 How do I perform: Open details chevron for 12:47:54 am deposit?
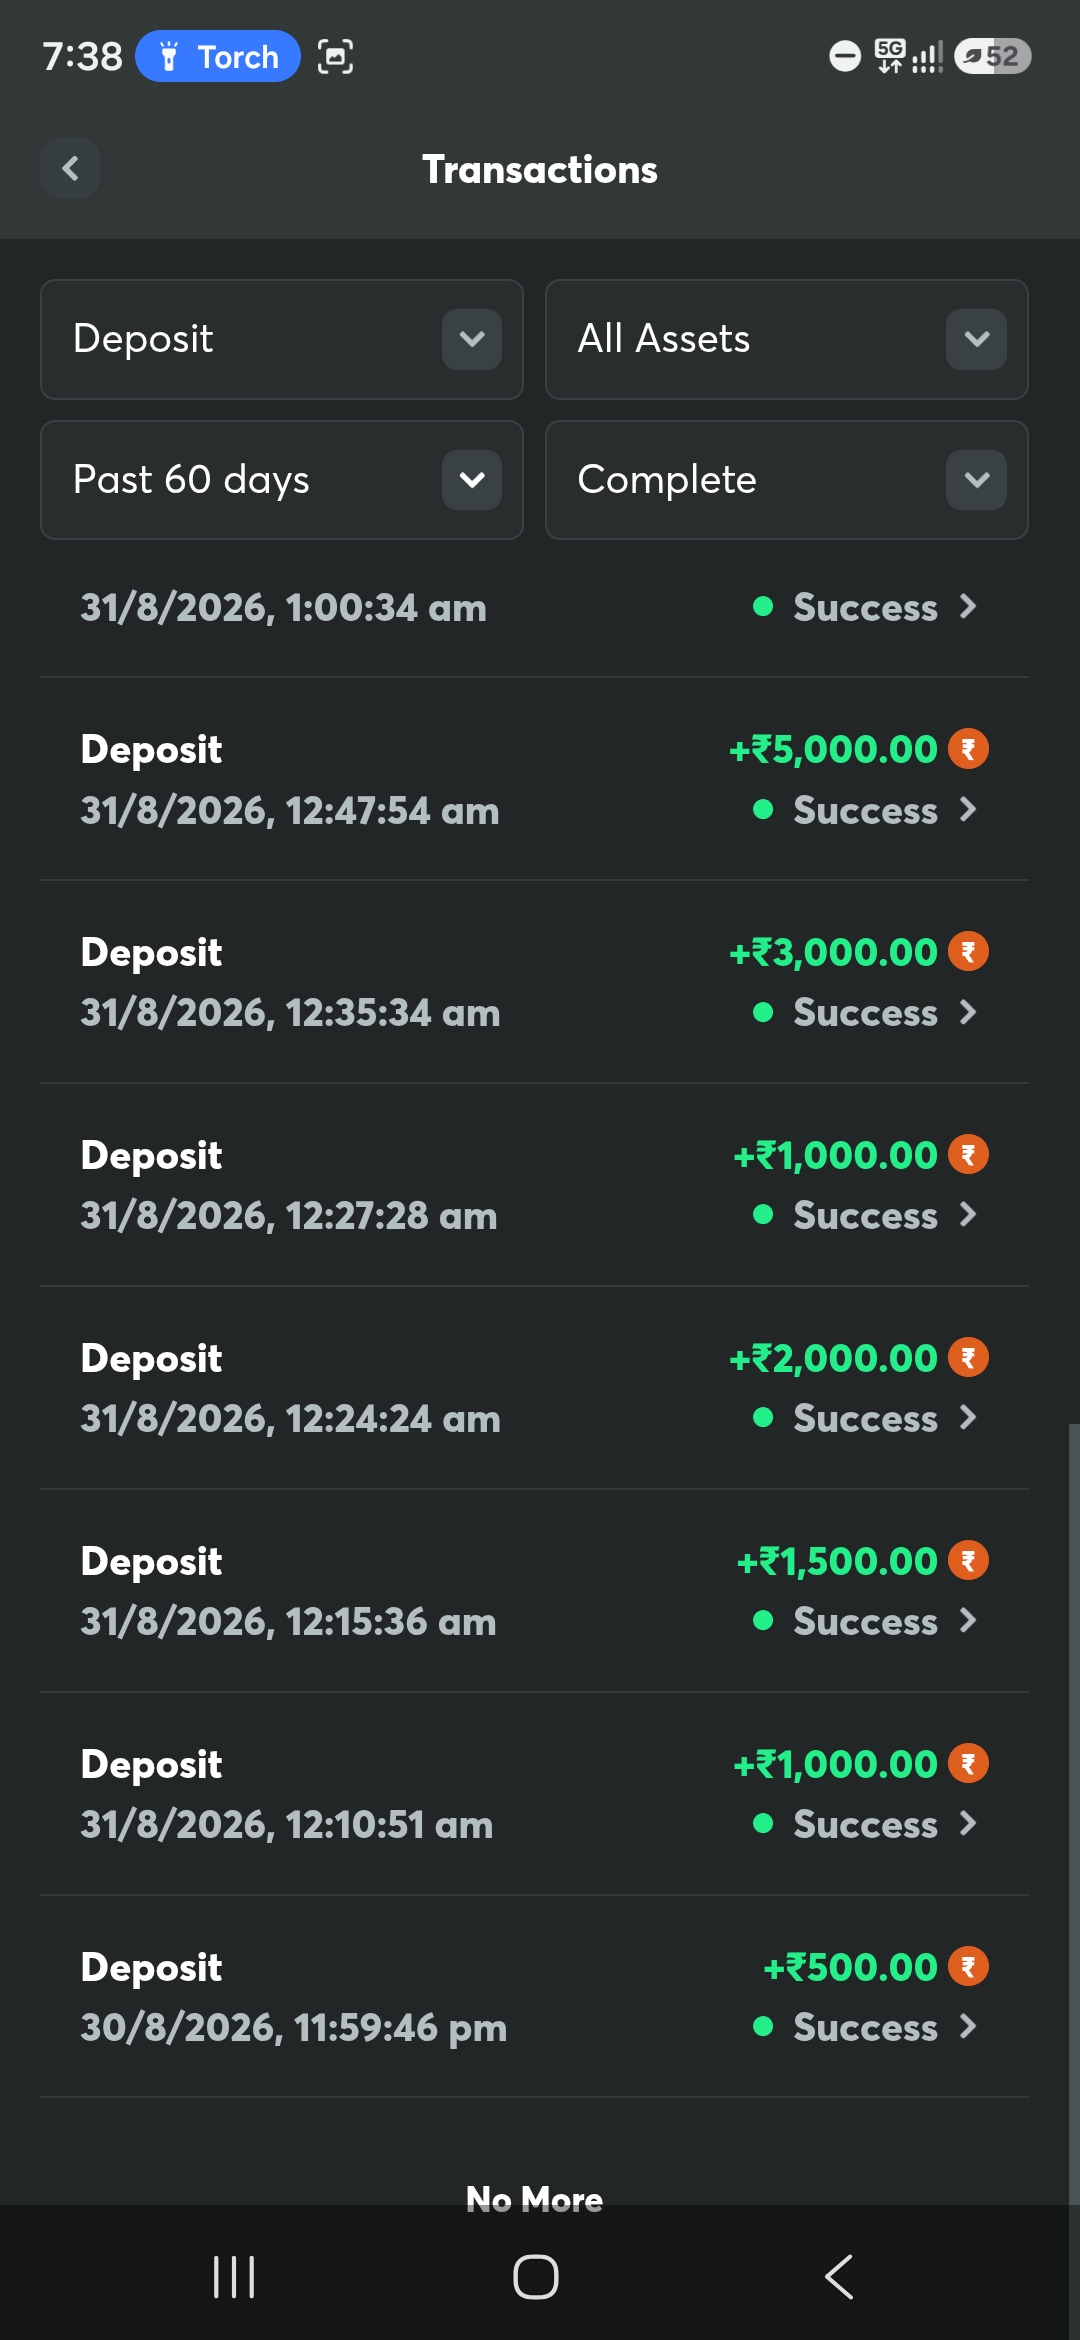pos(968,809)
